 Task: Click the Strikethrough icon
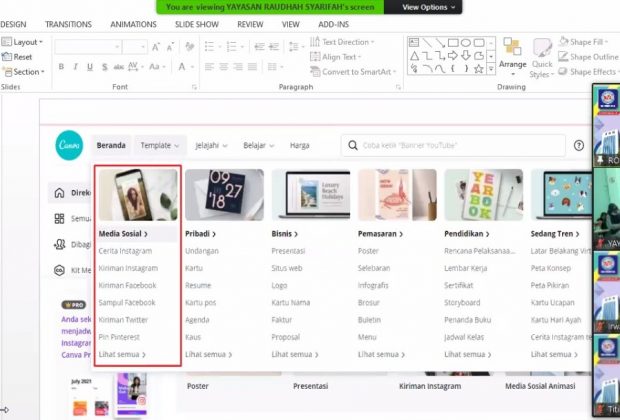pos(118,67)
